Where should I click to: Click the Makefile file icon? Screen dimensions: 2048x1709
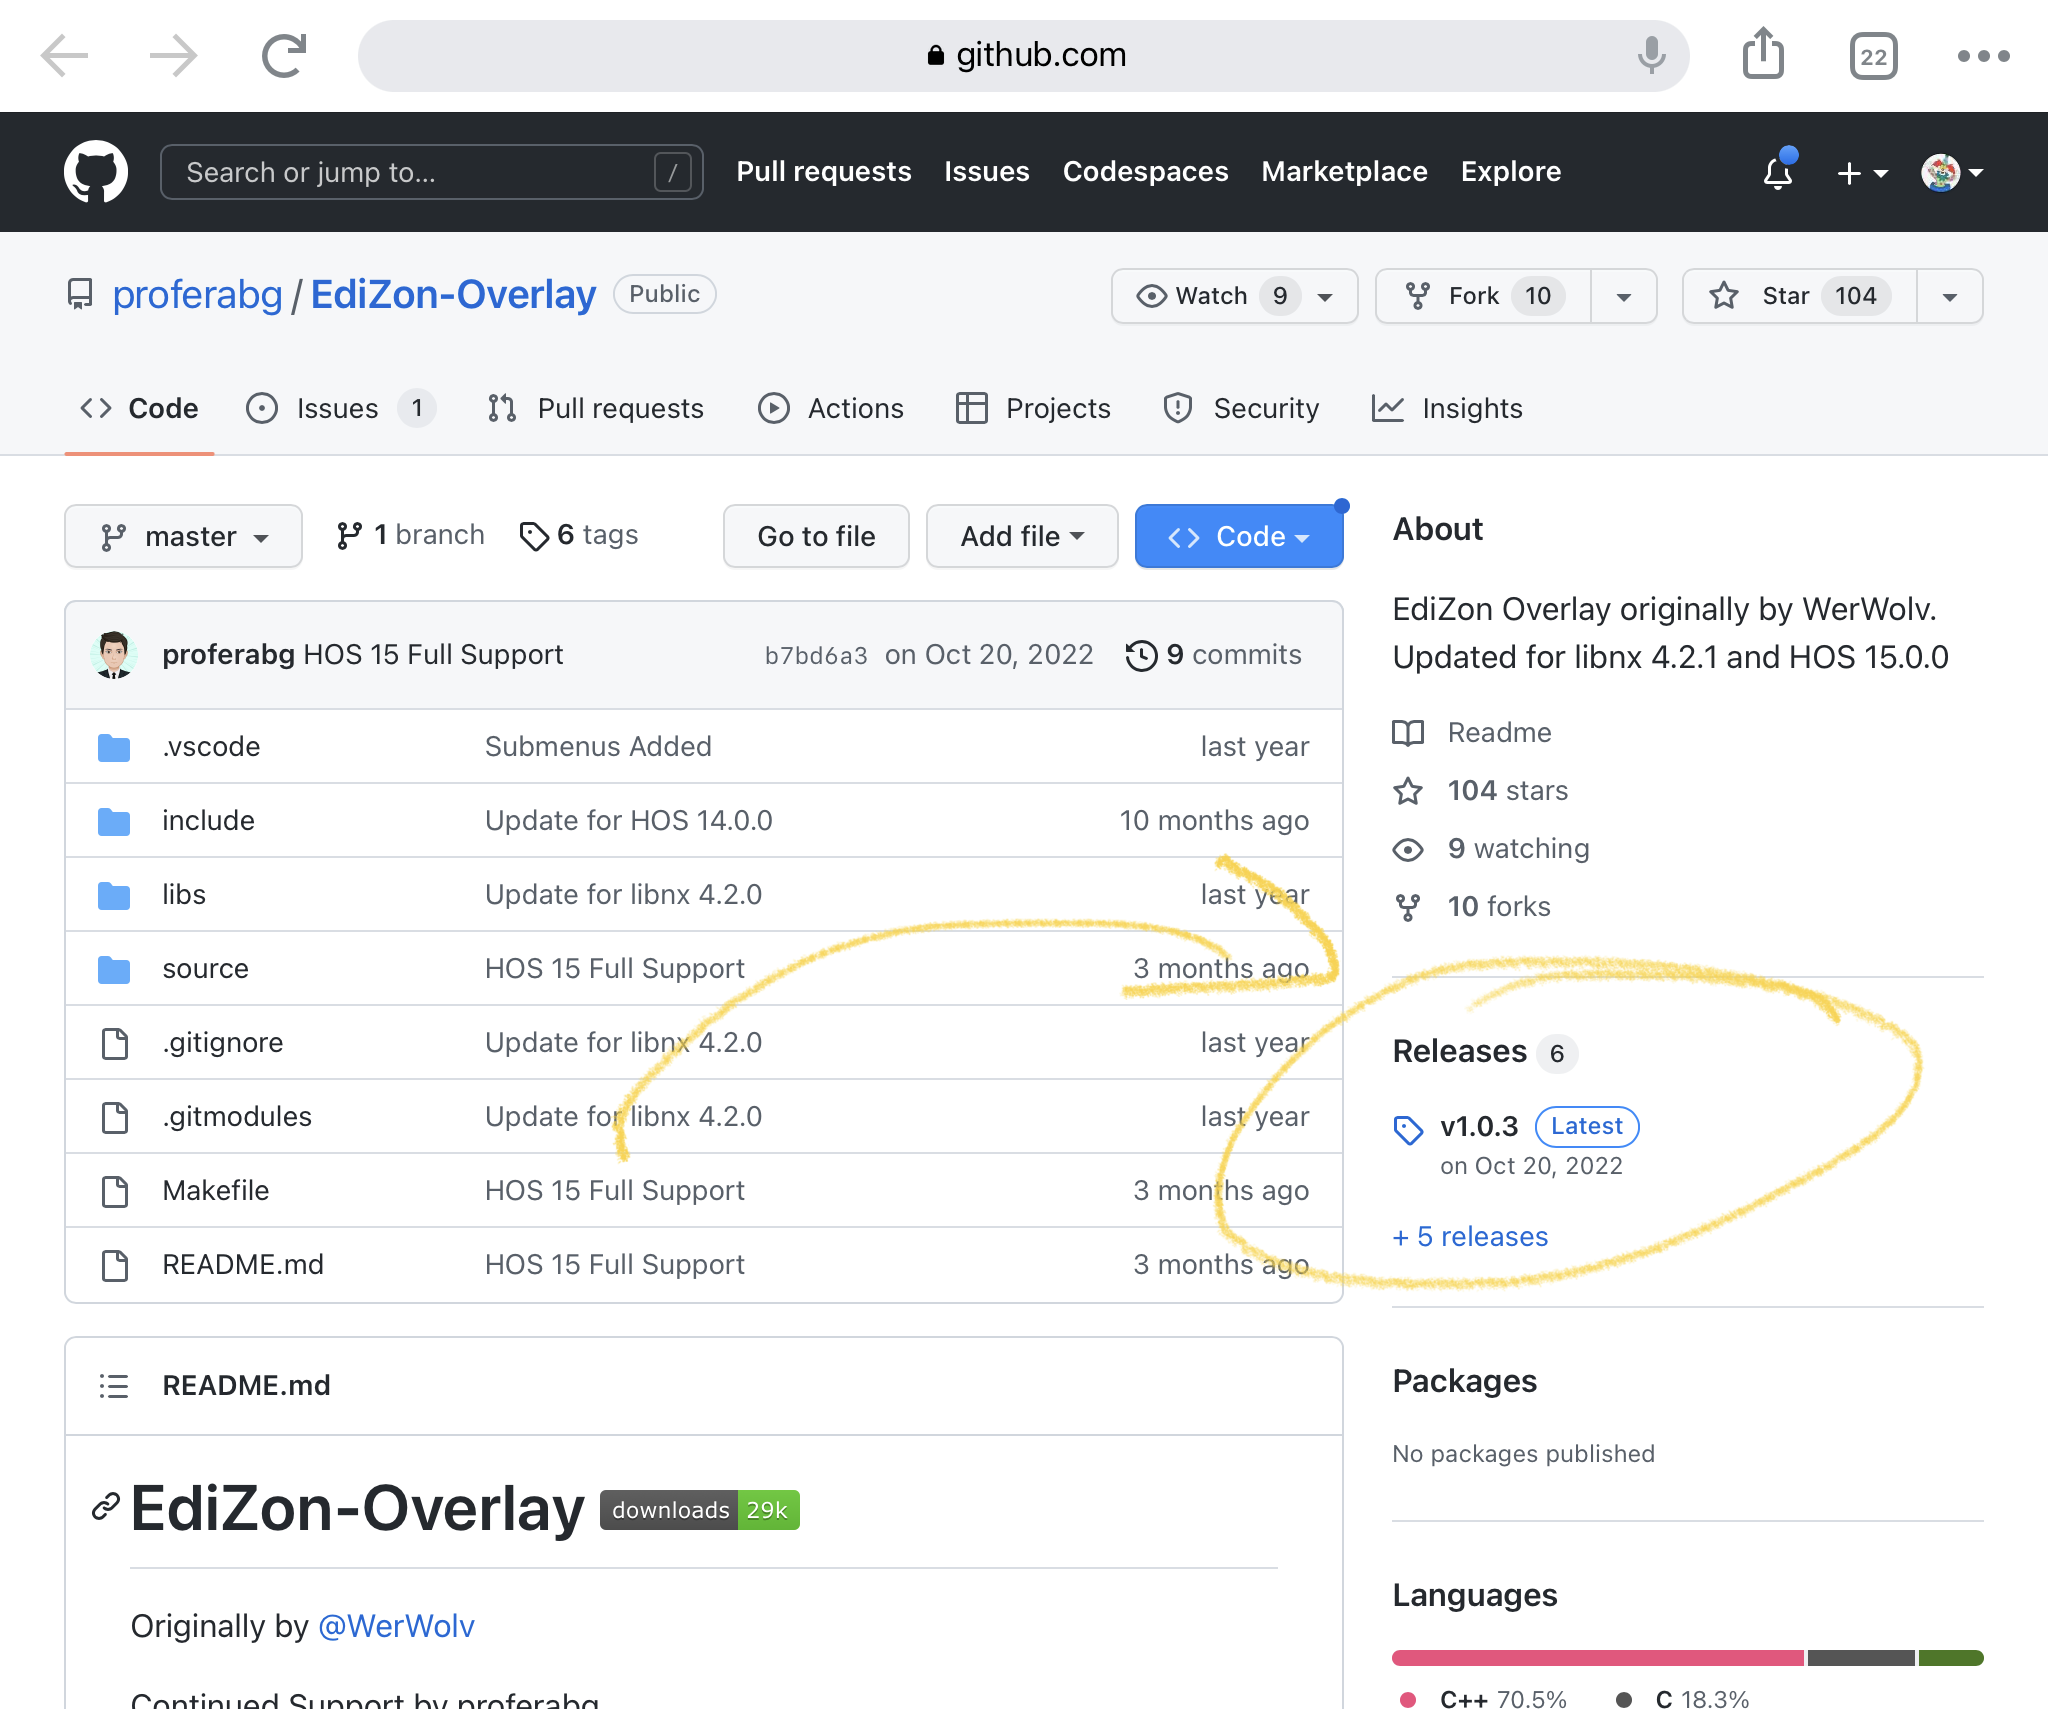(x=115, y=1191)
